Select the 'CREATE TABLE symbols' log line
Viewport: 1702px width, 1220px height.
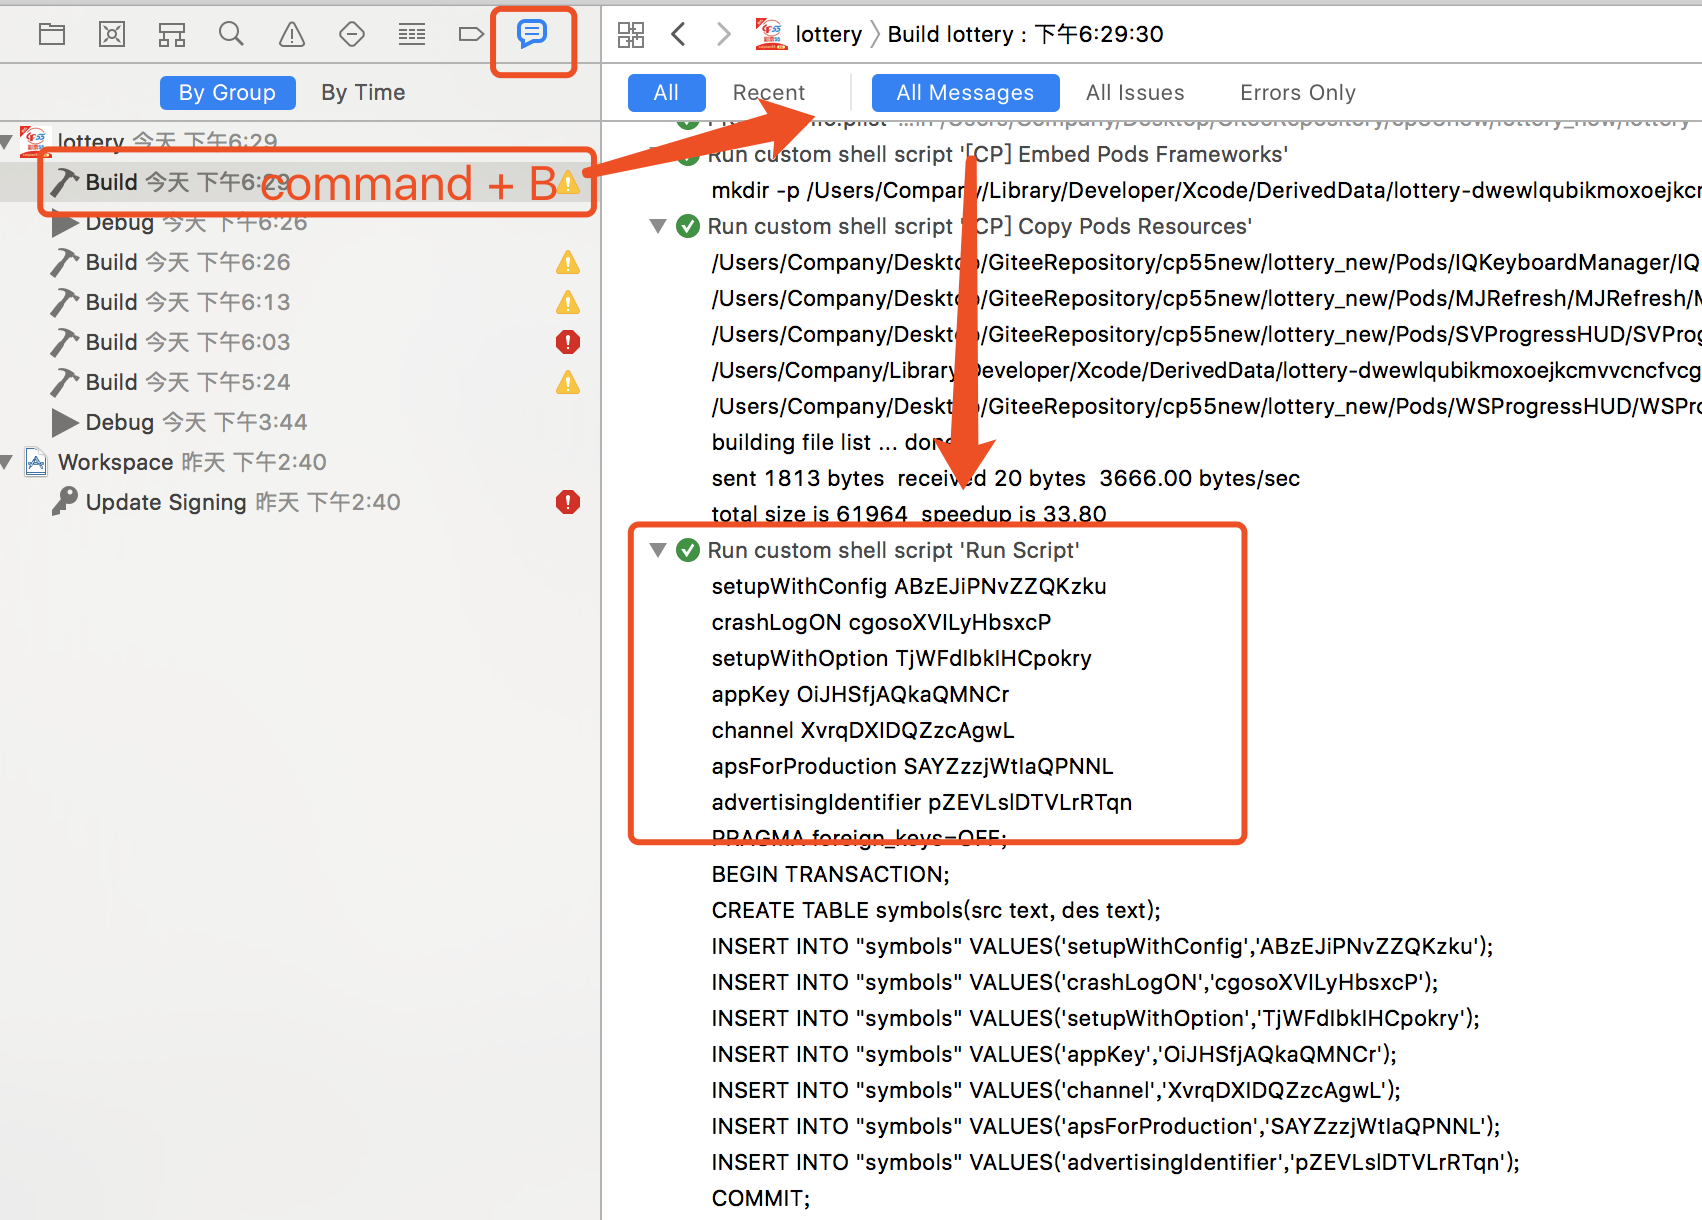[936, 910]
